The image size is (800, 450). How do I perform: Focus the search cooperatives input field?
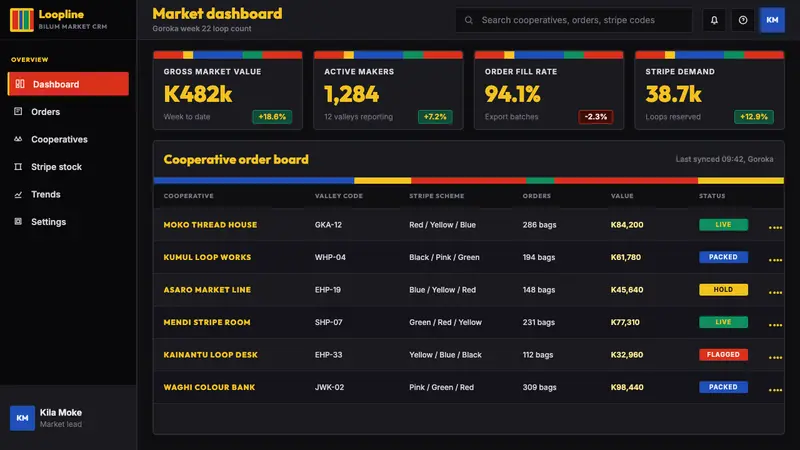[573, 20]
